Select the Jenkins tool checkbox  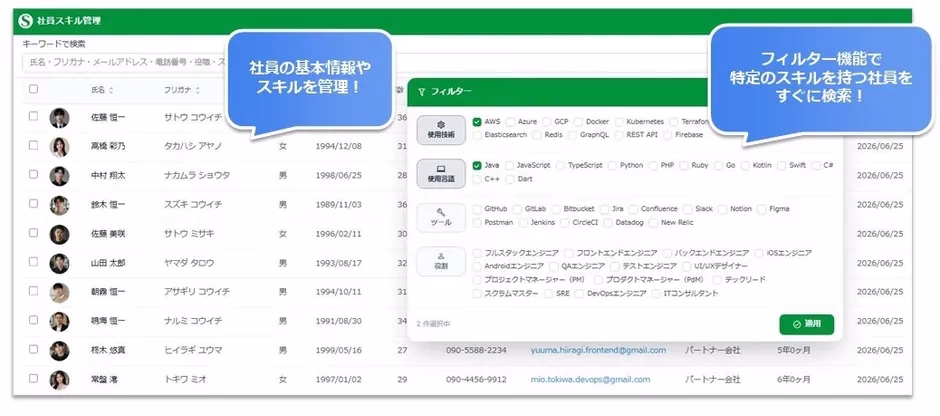[523, 222]
